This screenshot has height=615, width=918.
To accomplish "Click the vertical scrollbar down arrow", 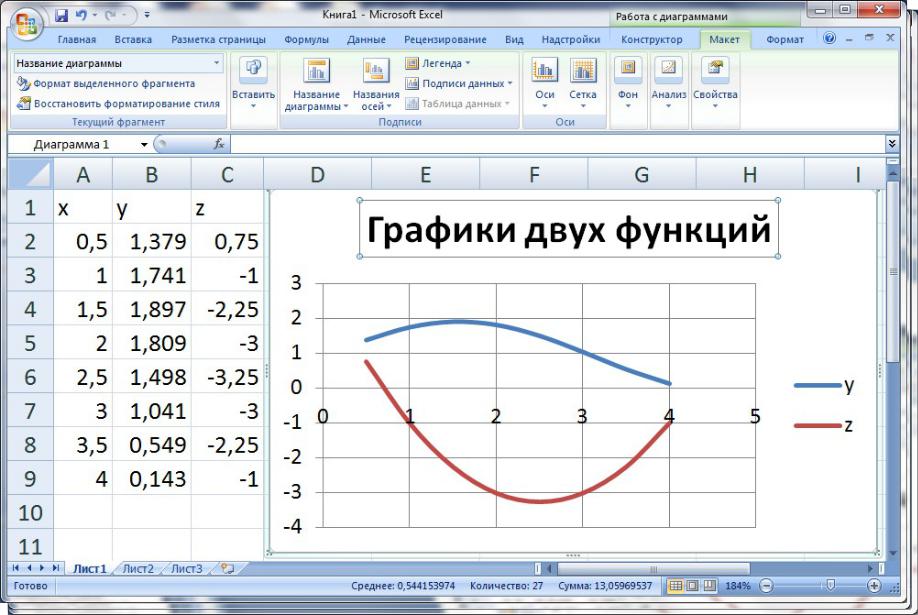I will pyautogui.click(x=892, y=553).
